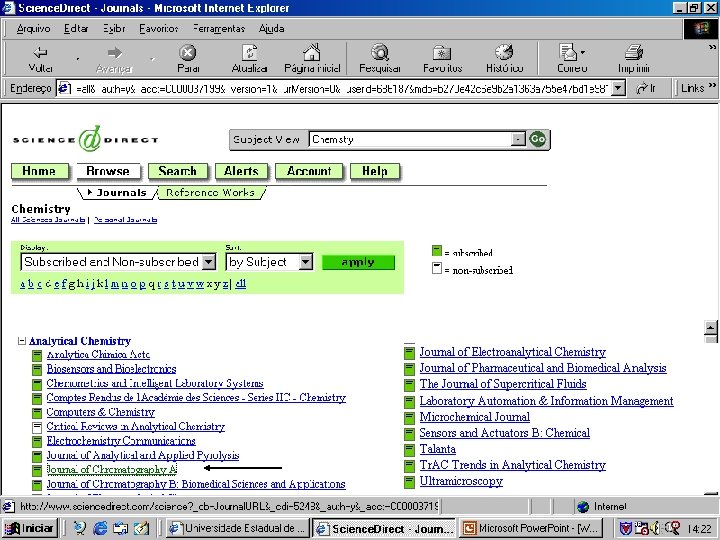Open TrAC Trends in Analytical Chemistry link
Image resolution: width=720 pixels, height=540 pixels.
point(512,465)
